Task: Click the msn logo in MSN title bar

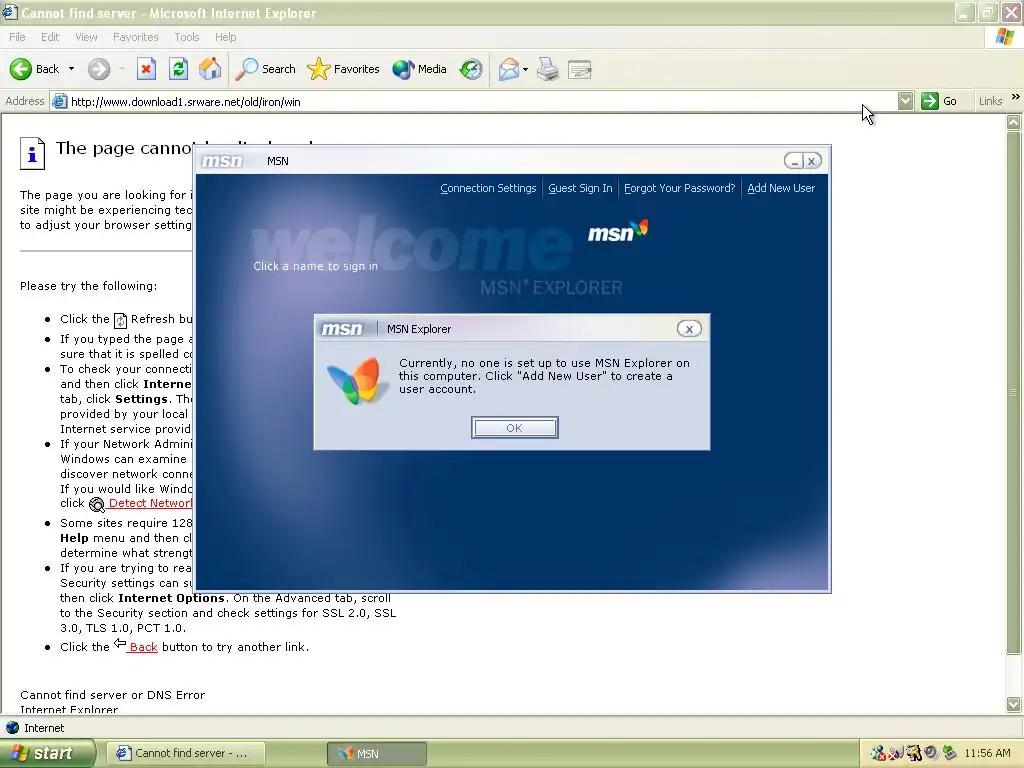Action: point(222,161)
